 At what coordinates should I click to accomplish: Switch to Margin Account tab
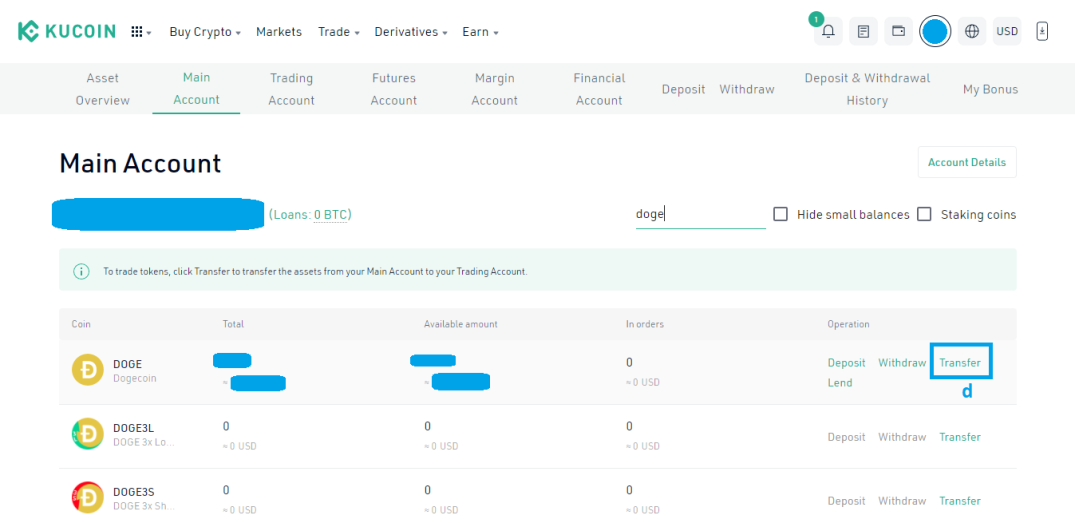[x=494, y=89]
